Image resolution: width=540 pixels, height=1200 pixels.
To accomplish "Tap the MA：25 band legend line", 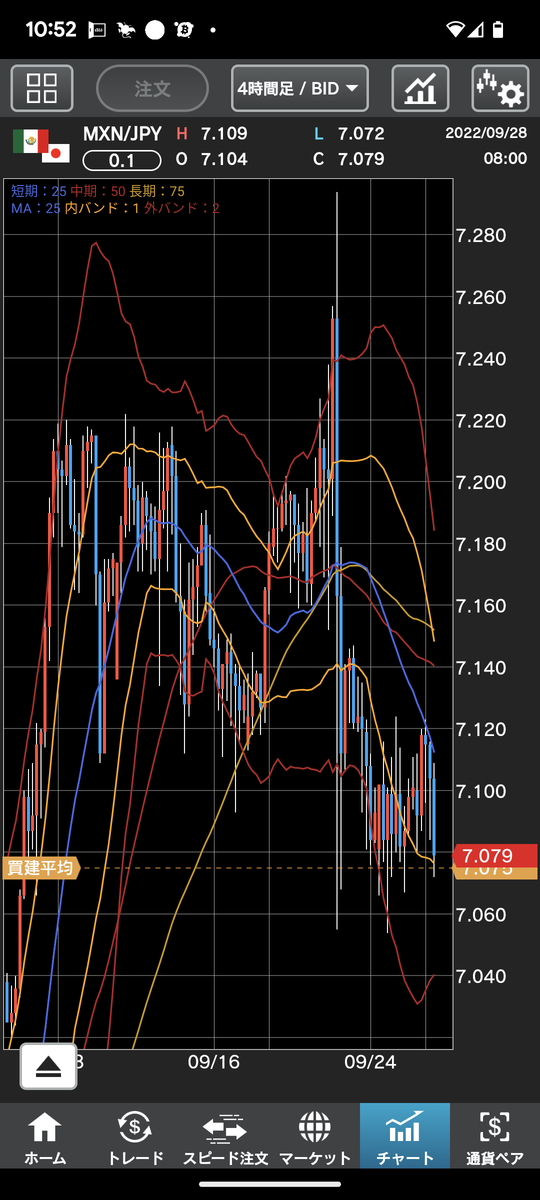I will pos(116,208).
